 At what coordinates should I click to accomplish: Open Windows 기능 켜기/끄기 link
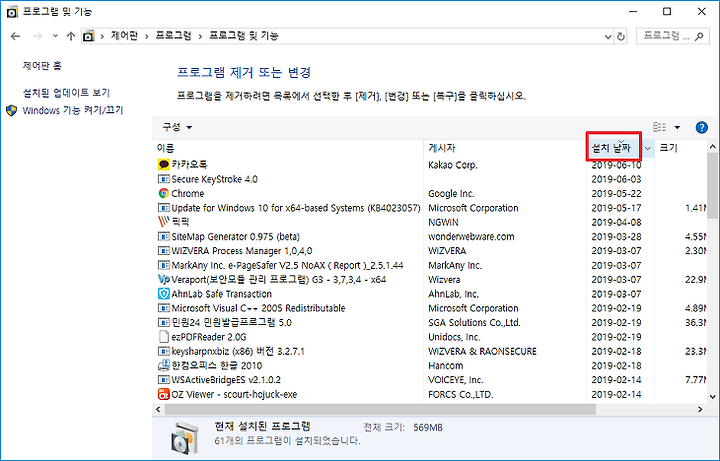click(73, 111)
